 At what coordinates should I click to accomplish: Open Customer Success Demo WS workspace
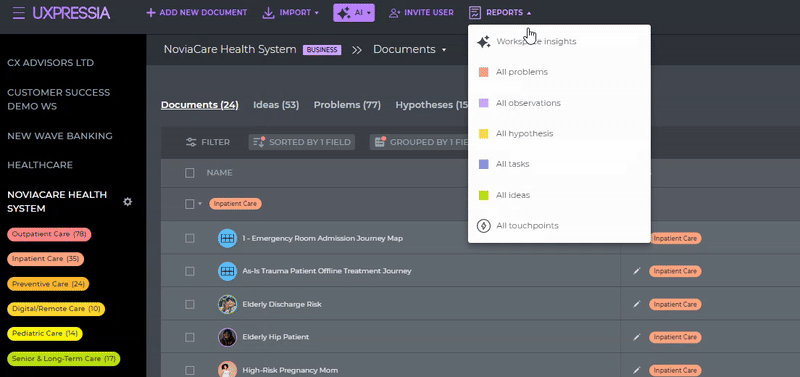click(58, 99)
